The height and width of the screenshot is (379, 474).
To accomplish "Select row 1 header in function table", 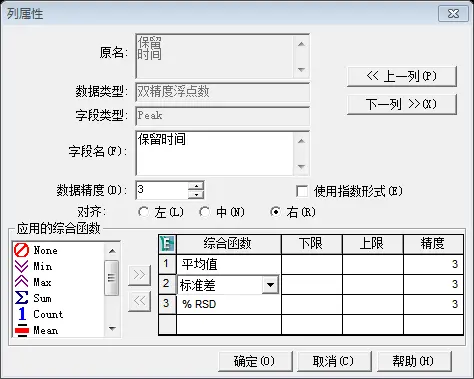I will pyautogui.click(x=167, y=264).
